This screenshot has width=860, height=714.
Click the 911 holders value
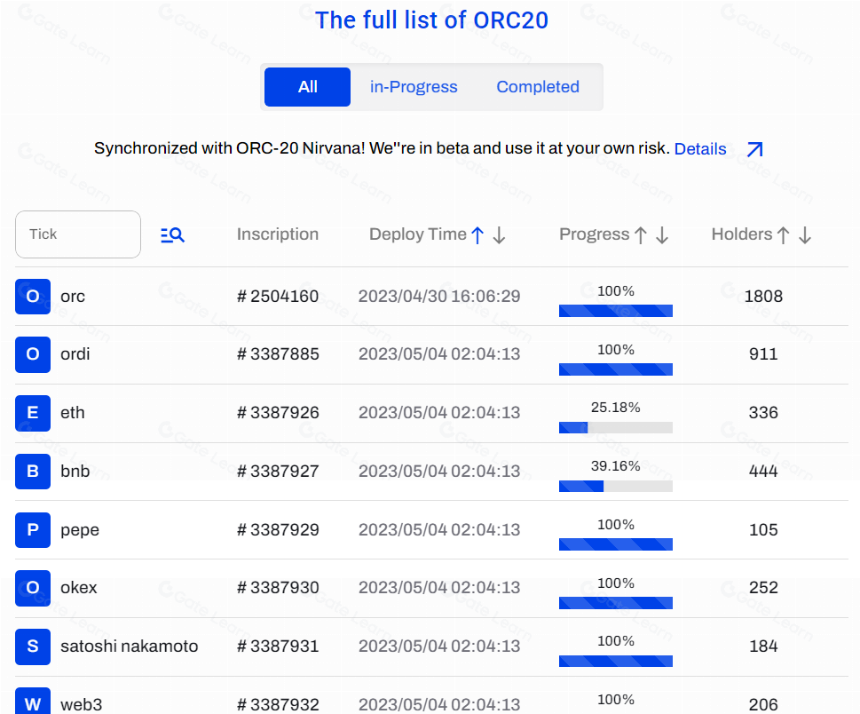point(763,354)
